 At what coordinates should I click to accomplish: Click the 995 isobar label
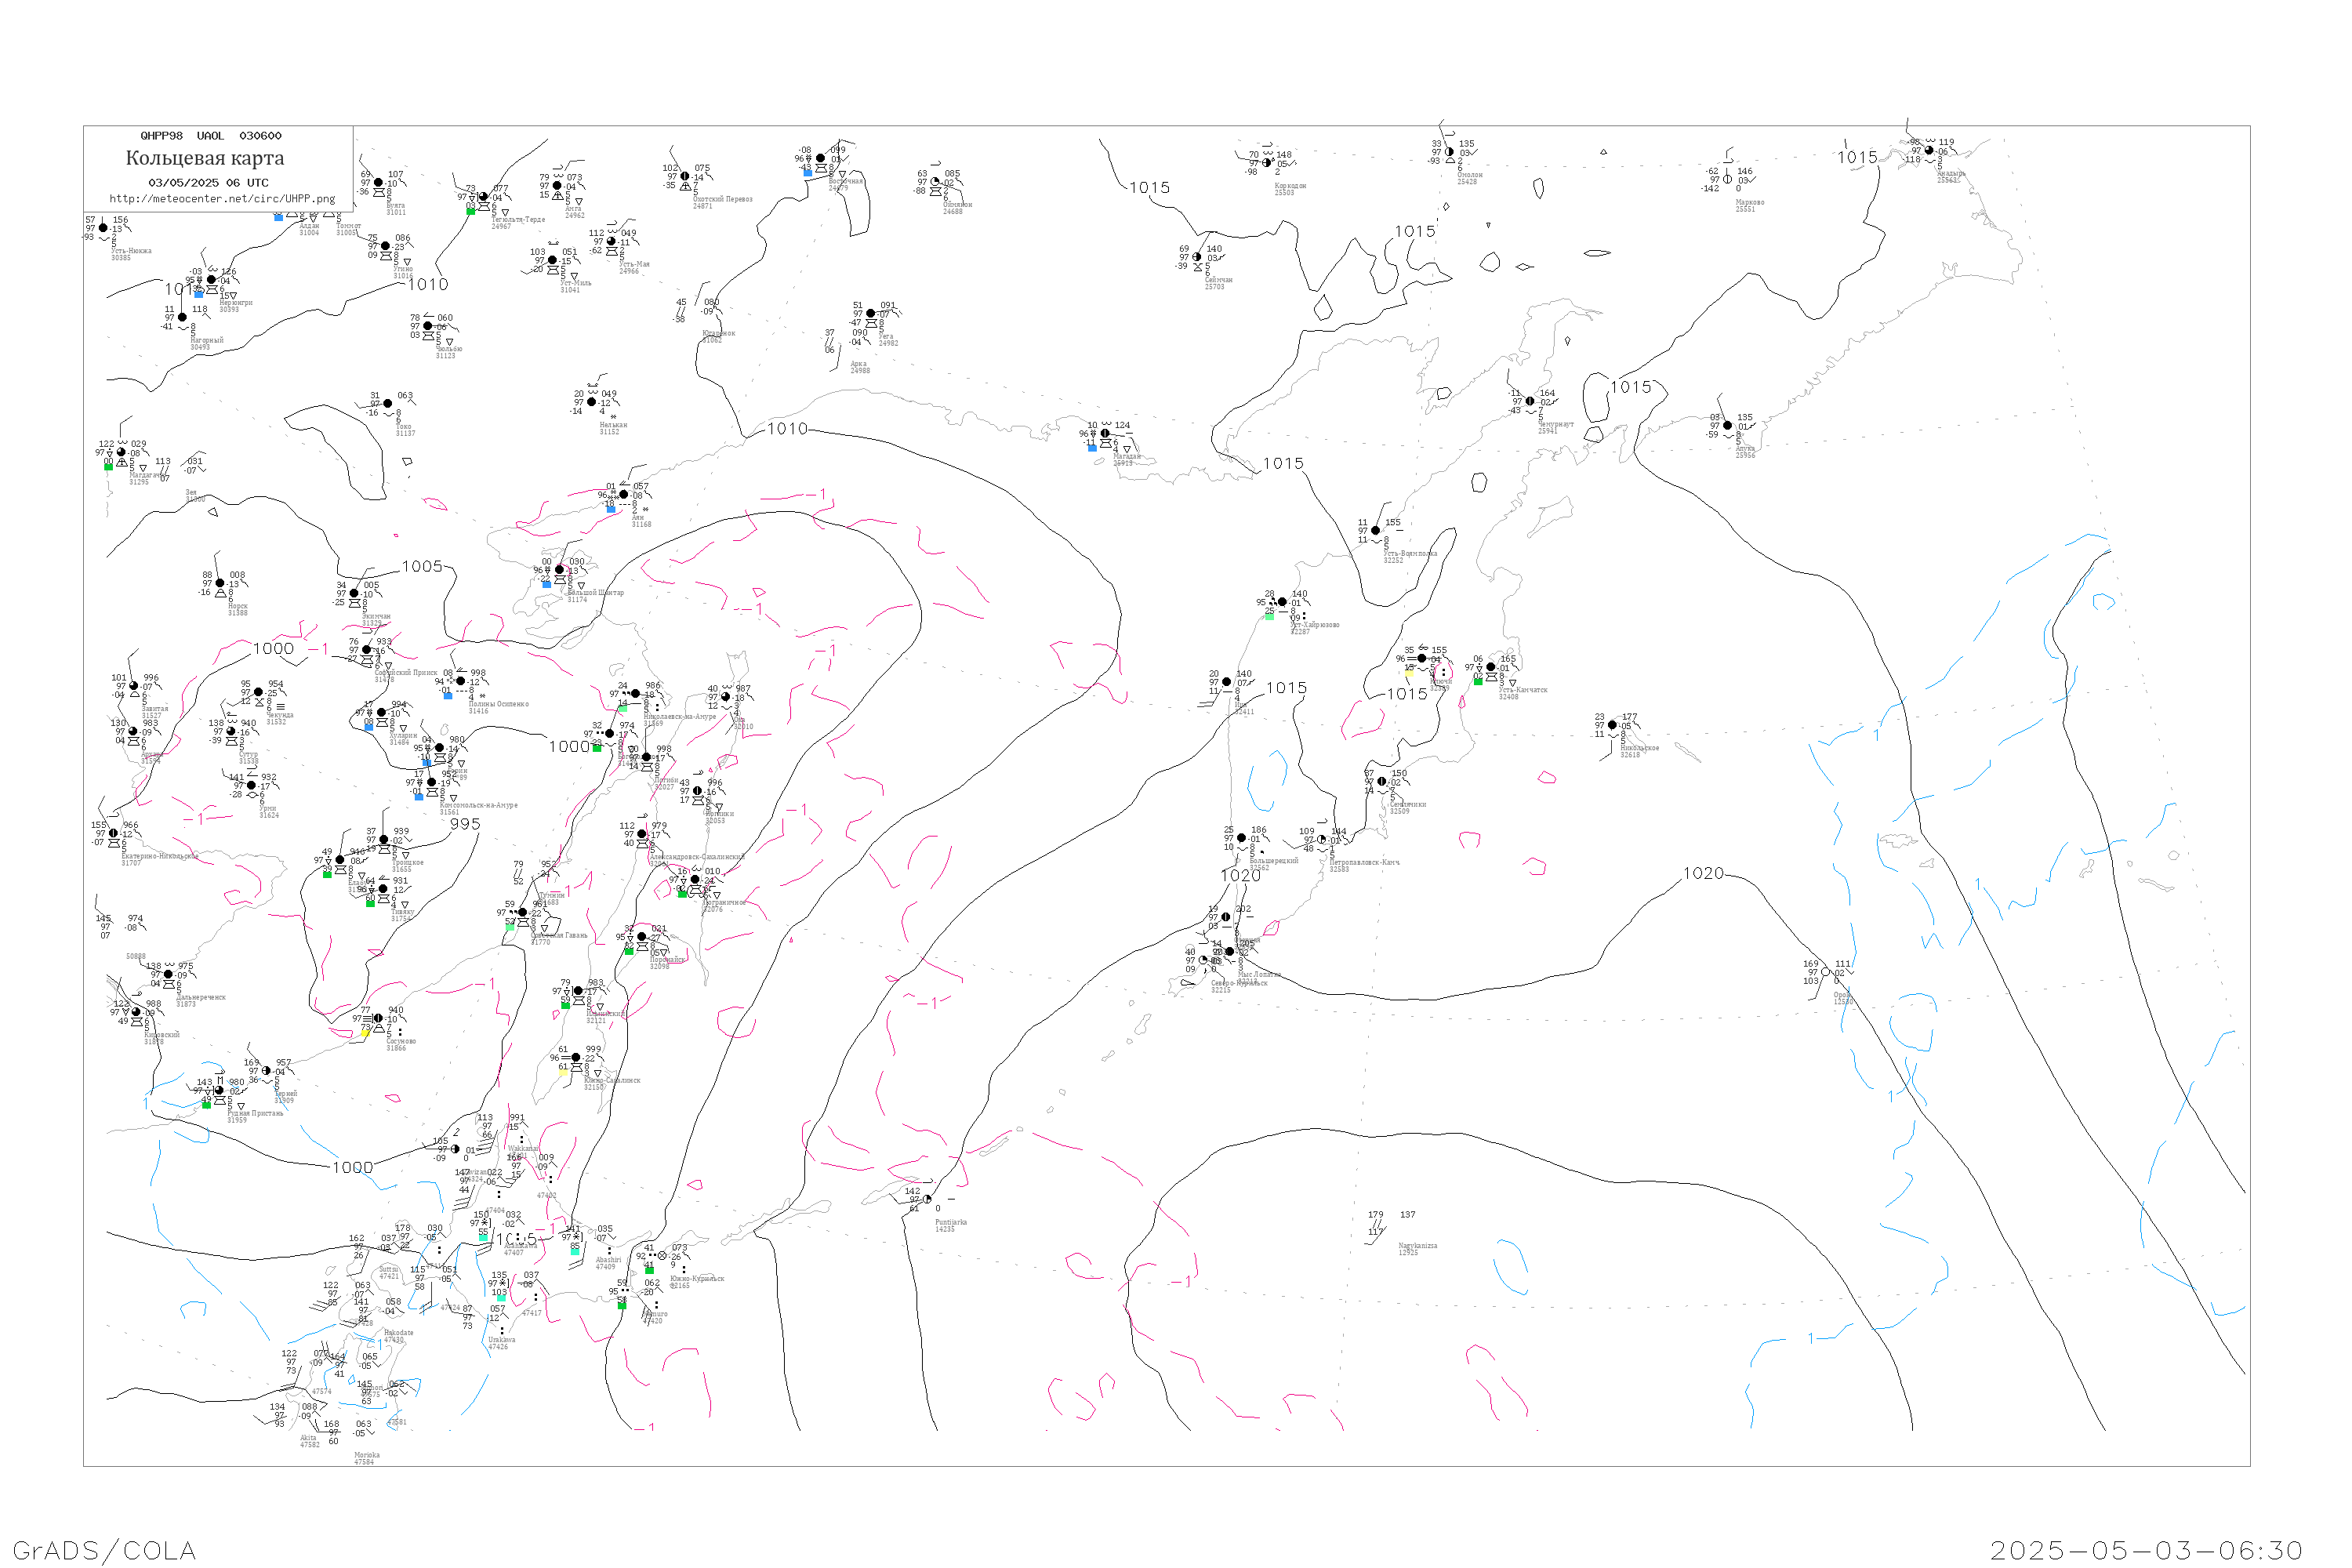465,824
